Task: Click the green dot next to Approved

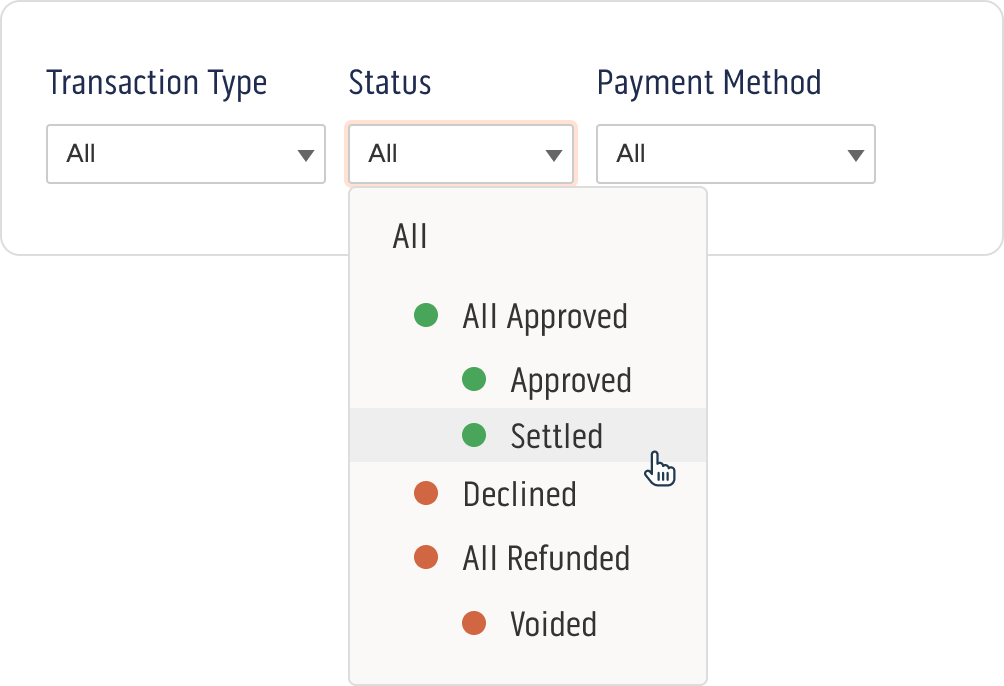Action: pos(474,380)
